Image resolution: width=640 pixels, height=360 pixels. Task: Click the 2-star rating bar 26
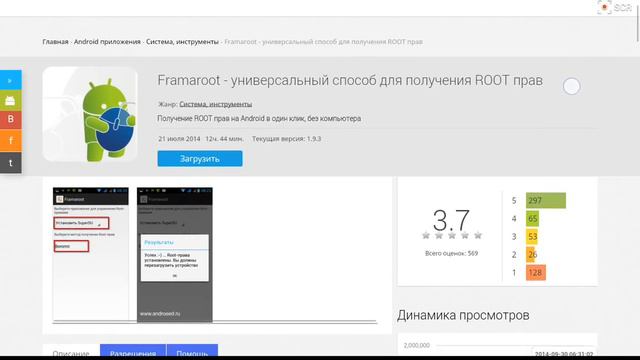click(531, 254)
